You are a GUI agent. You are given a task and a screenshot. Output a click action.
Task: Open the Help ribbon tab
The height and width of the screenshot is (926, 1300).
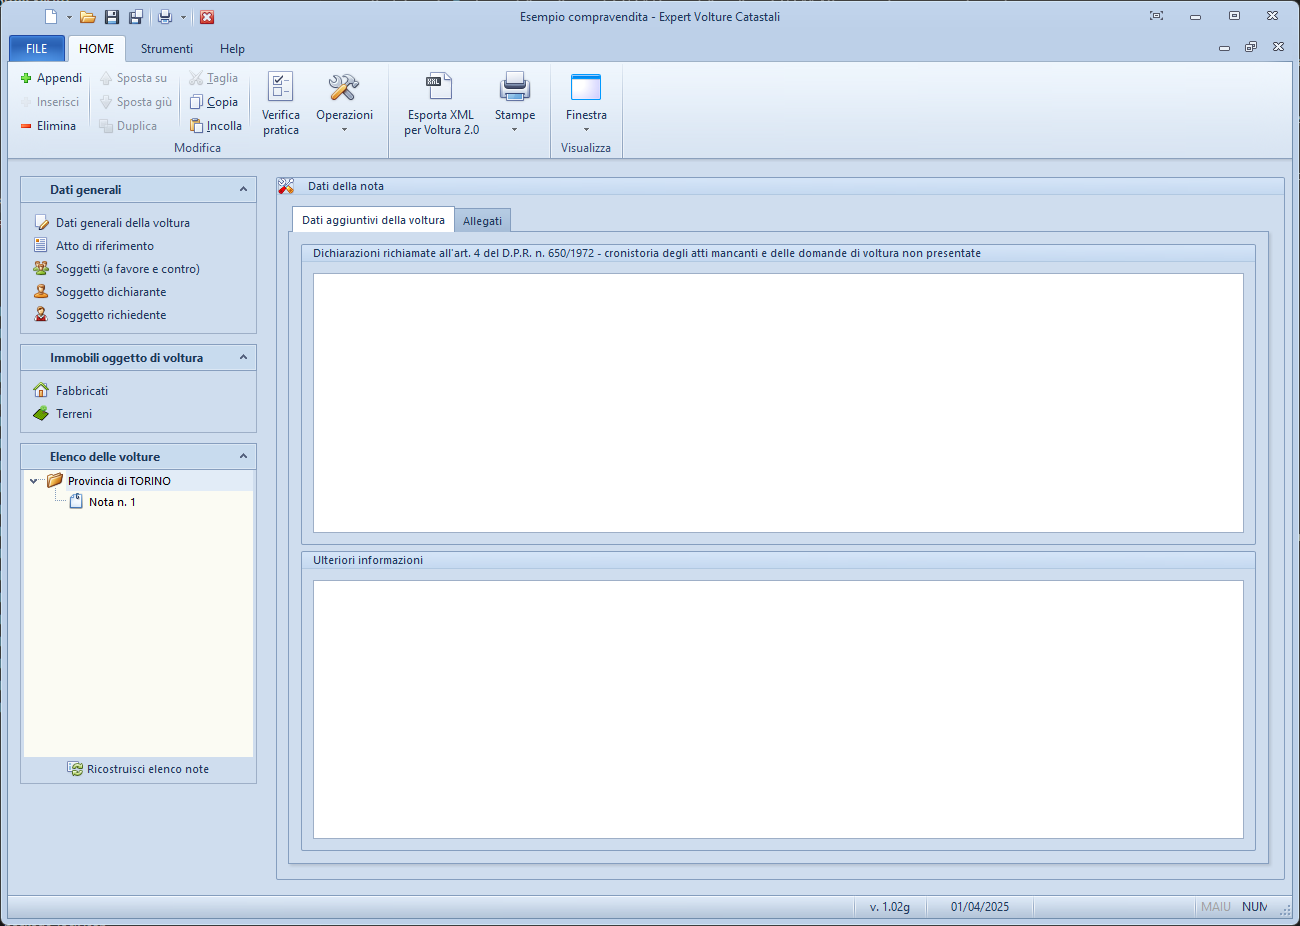[232, 48]
